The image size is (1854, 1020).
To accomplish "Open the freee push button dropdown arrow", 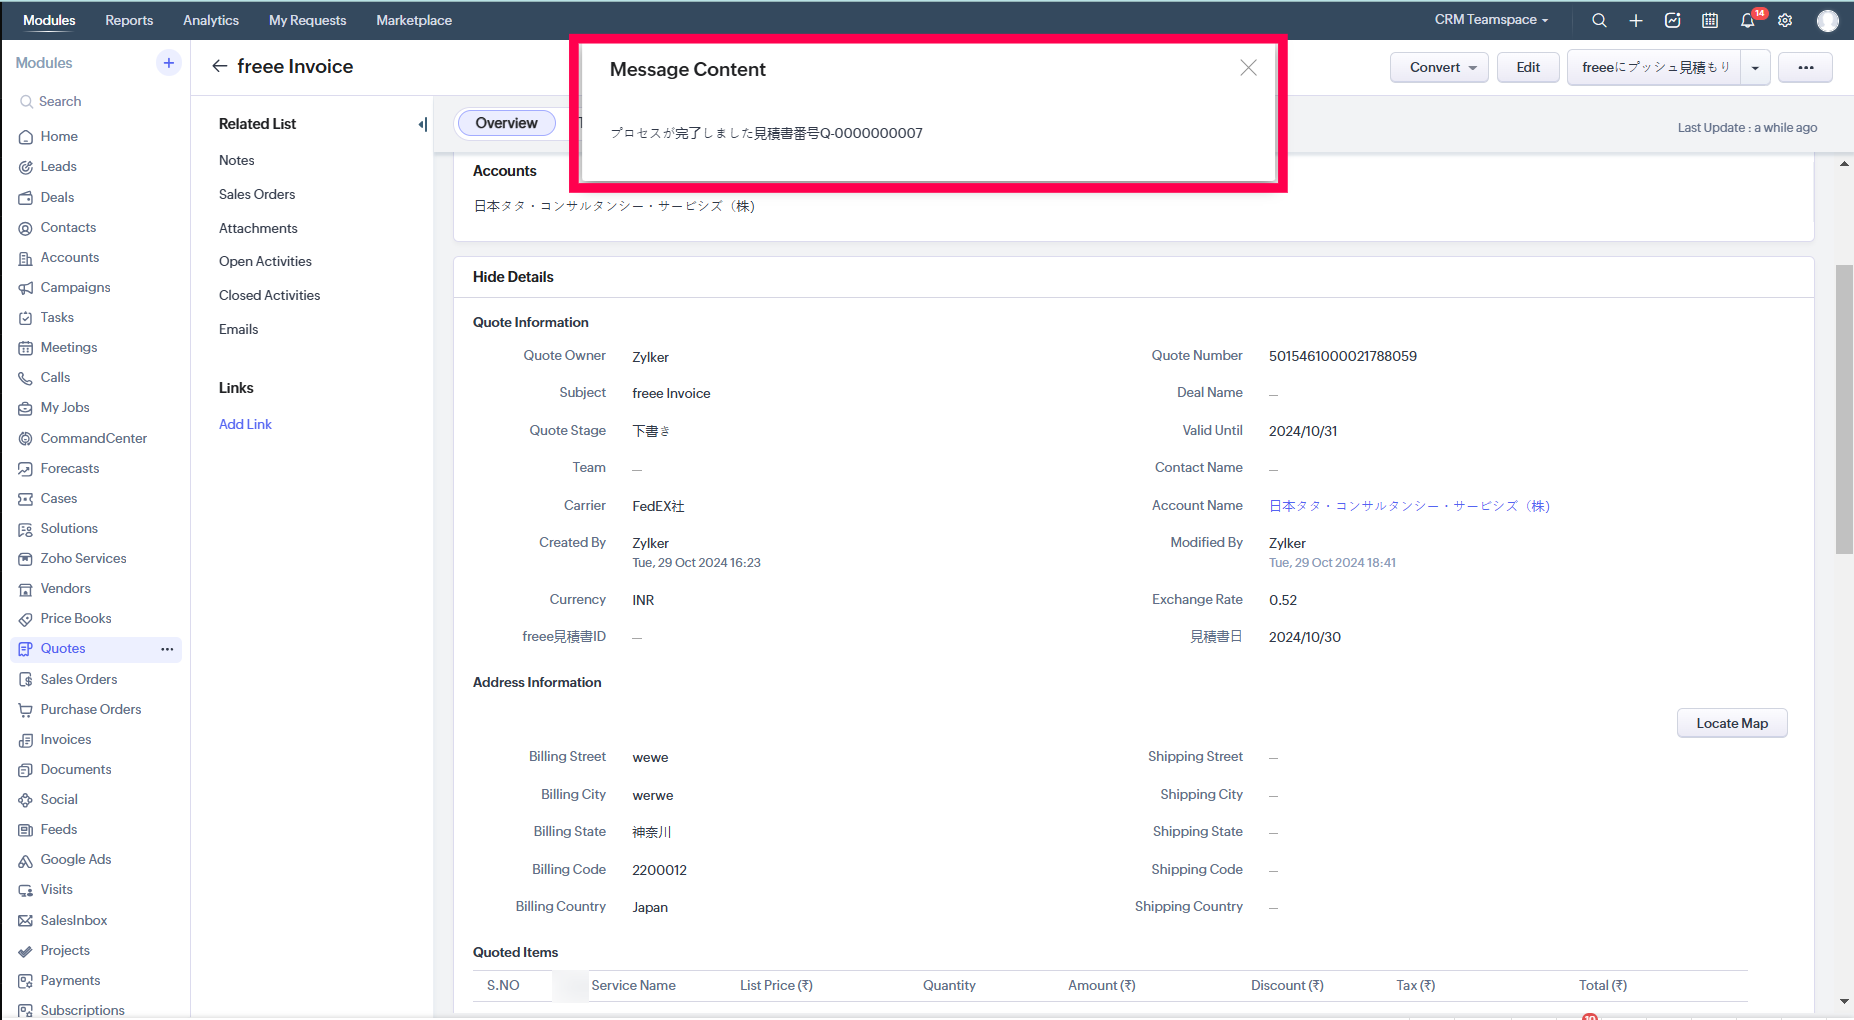I will 1755,68.
